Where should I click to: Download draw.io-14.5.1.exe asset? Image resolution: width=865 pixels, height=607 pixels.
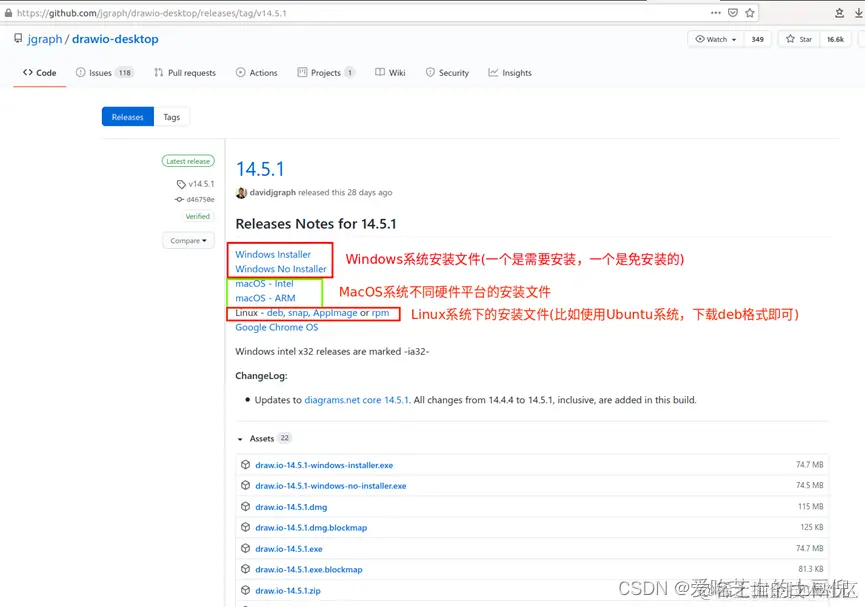coord(289,549)
